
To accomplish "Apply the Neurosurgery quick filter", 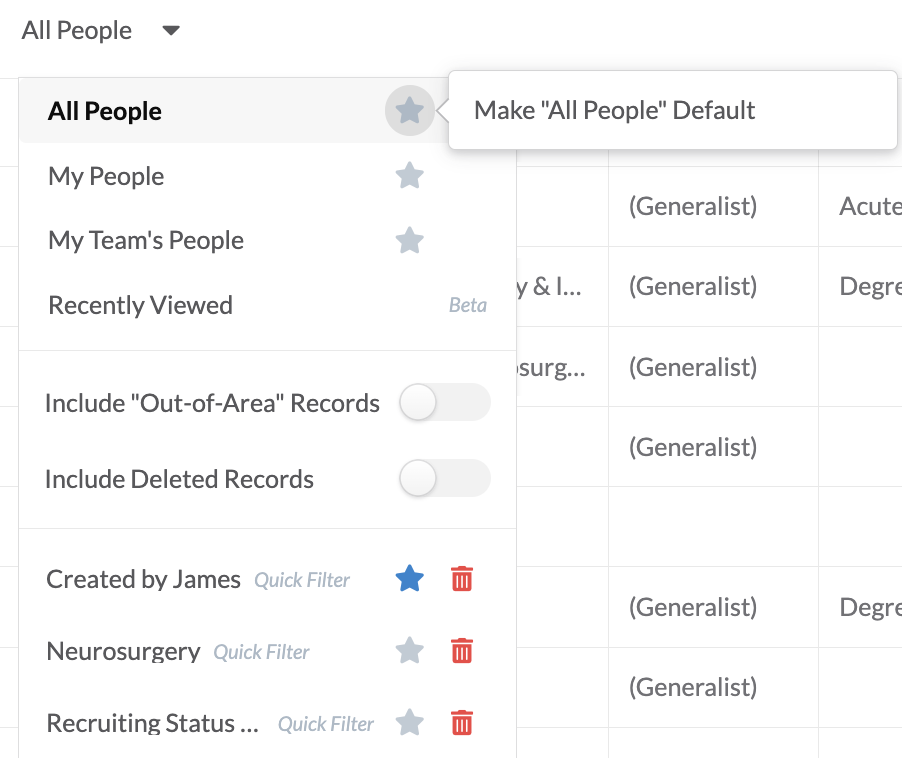I will (124, 652).
